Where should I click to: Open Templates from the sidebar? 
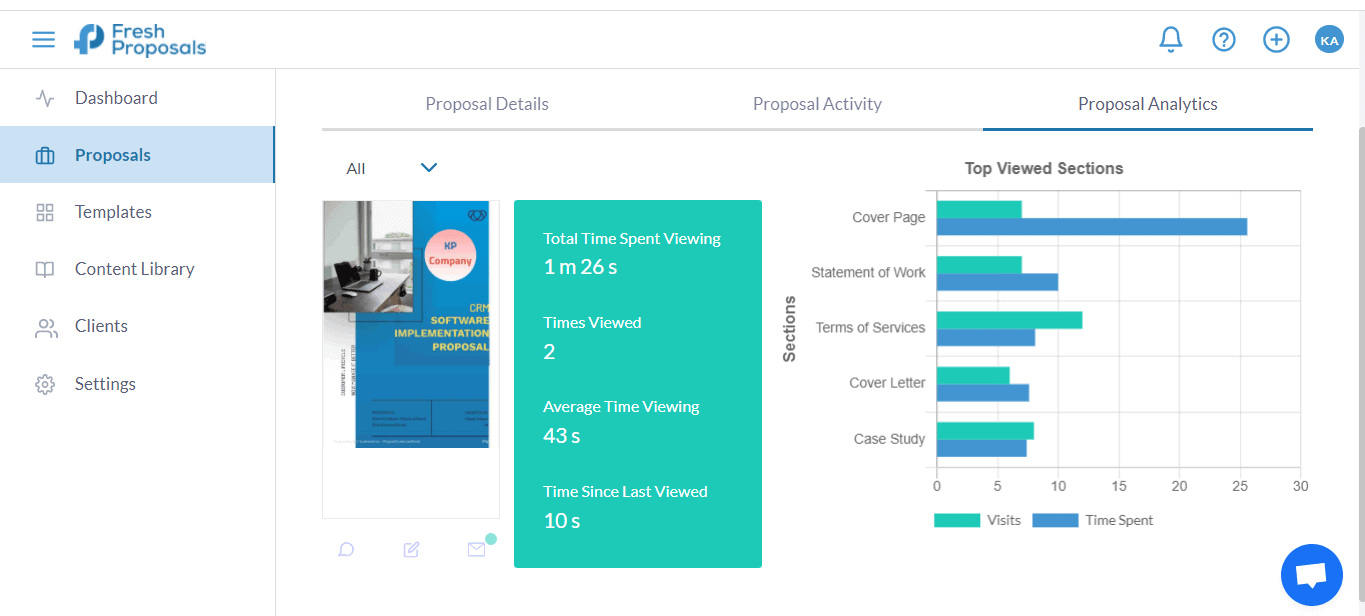(113, 212)
